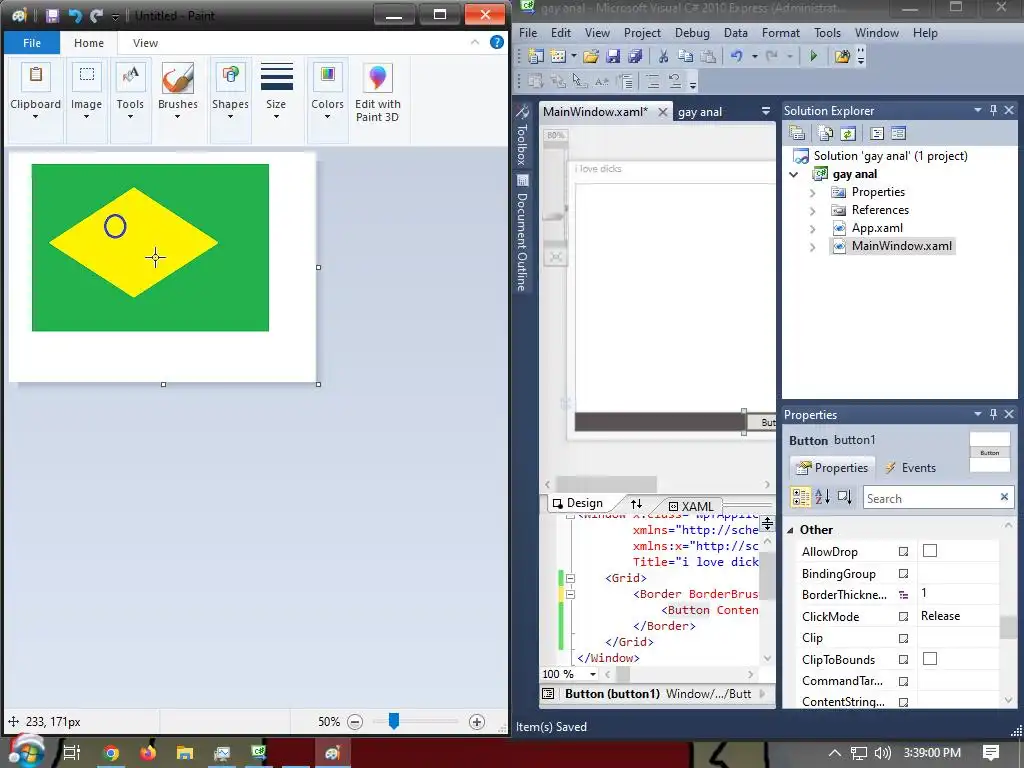The height and width of the screenshot is (768, 1024).
Task: Check the ClipToBounds checkbox
Action: click(930, 659)
